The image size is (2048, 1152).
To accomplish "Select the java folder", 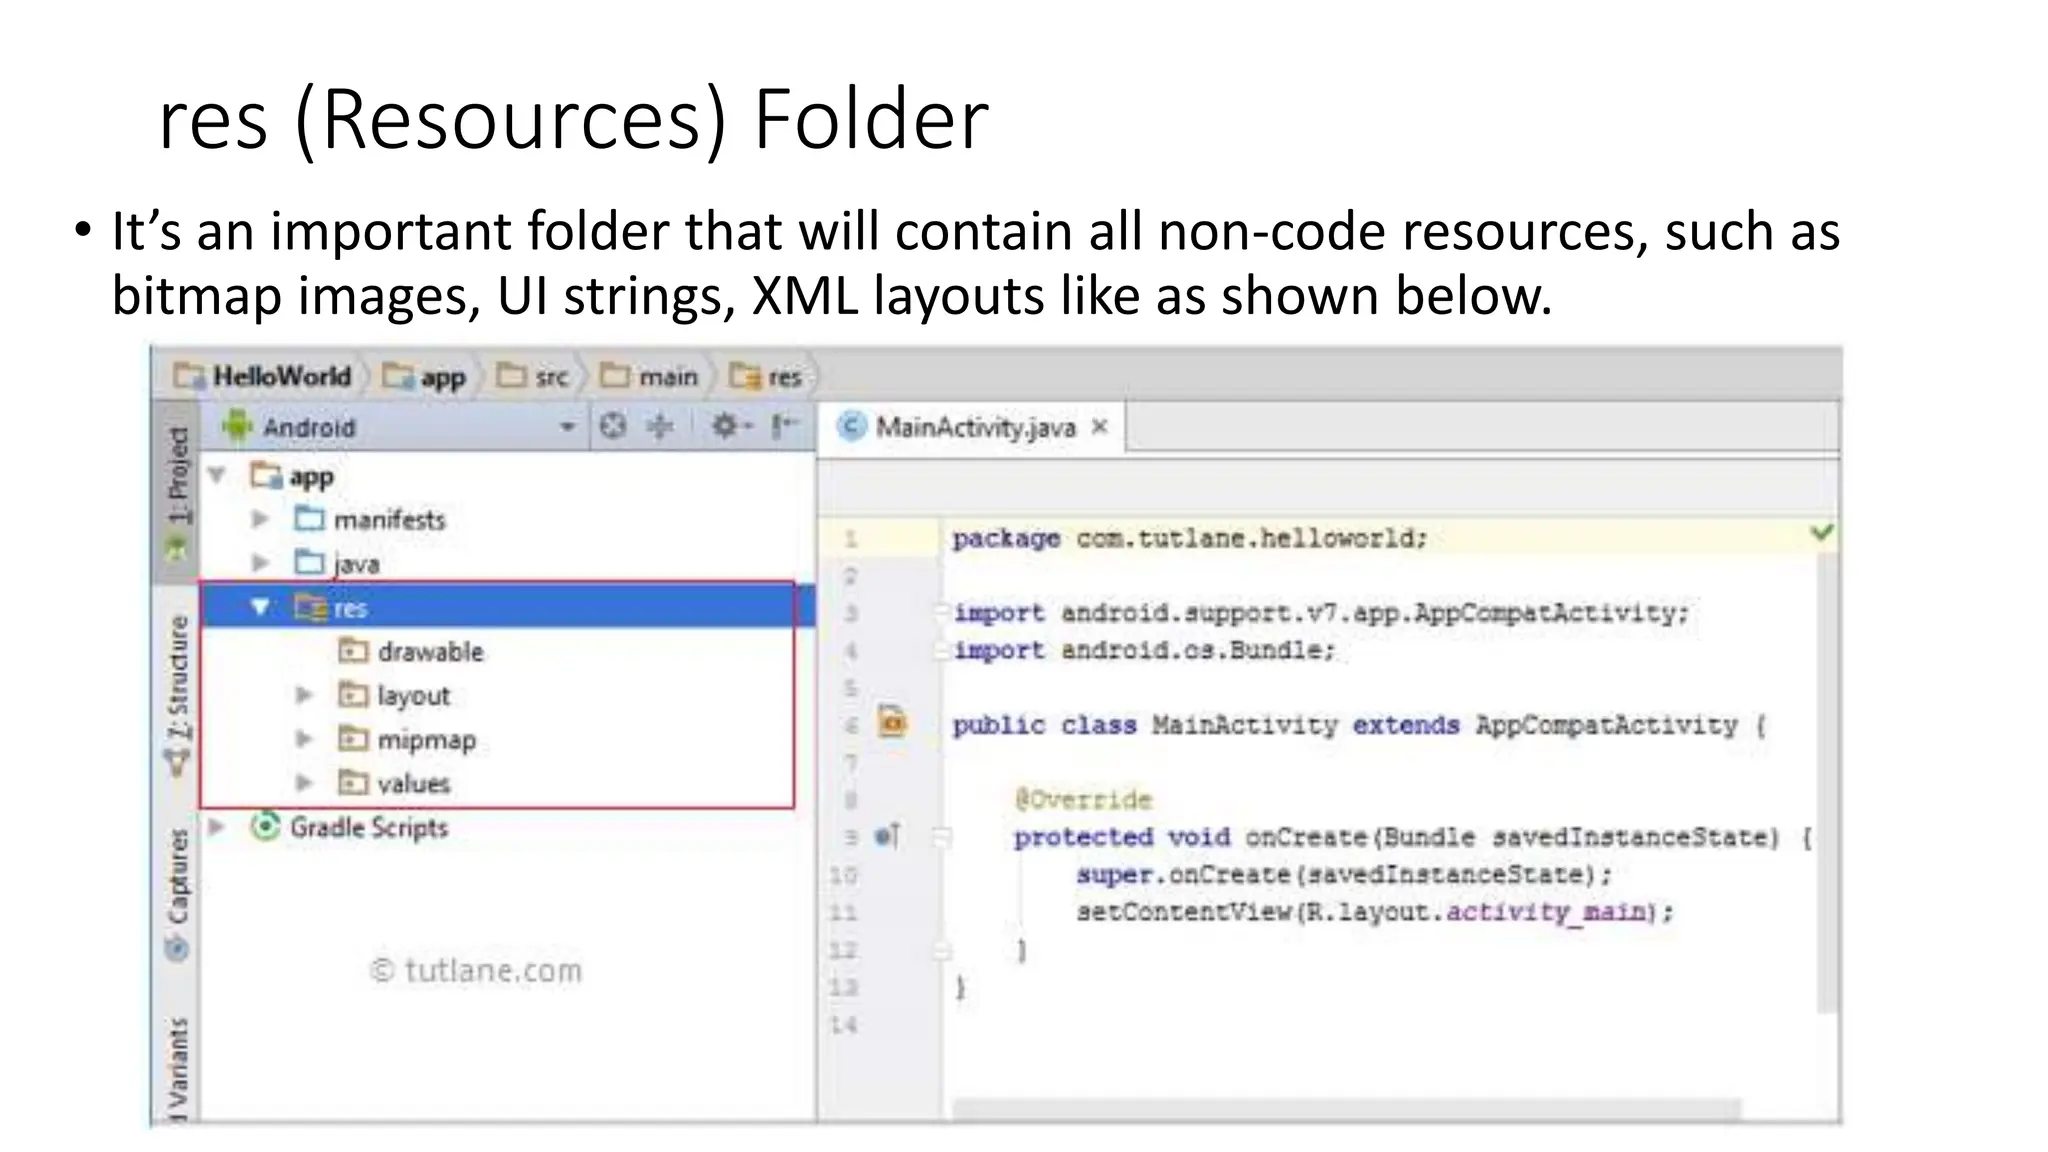I will [x=338, y=563].
